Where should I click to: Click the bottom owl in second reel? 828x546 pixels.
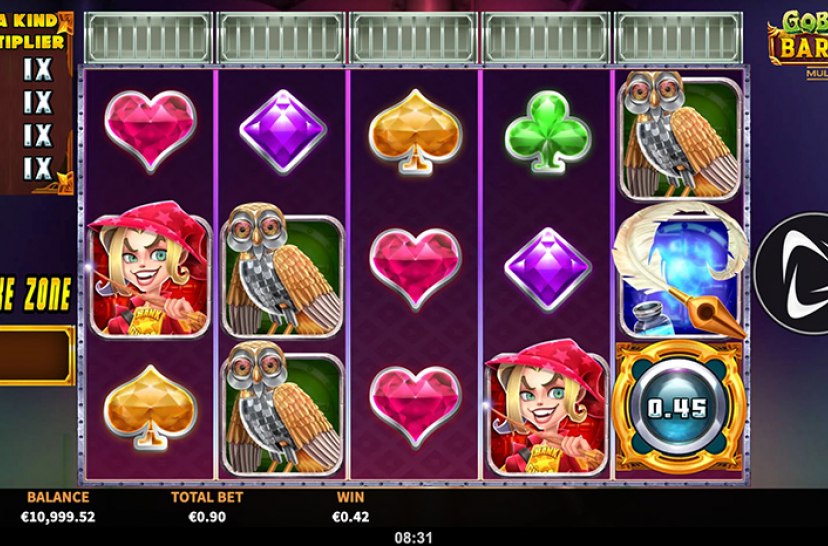pyautogui.click(x=283, y=408)
